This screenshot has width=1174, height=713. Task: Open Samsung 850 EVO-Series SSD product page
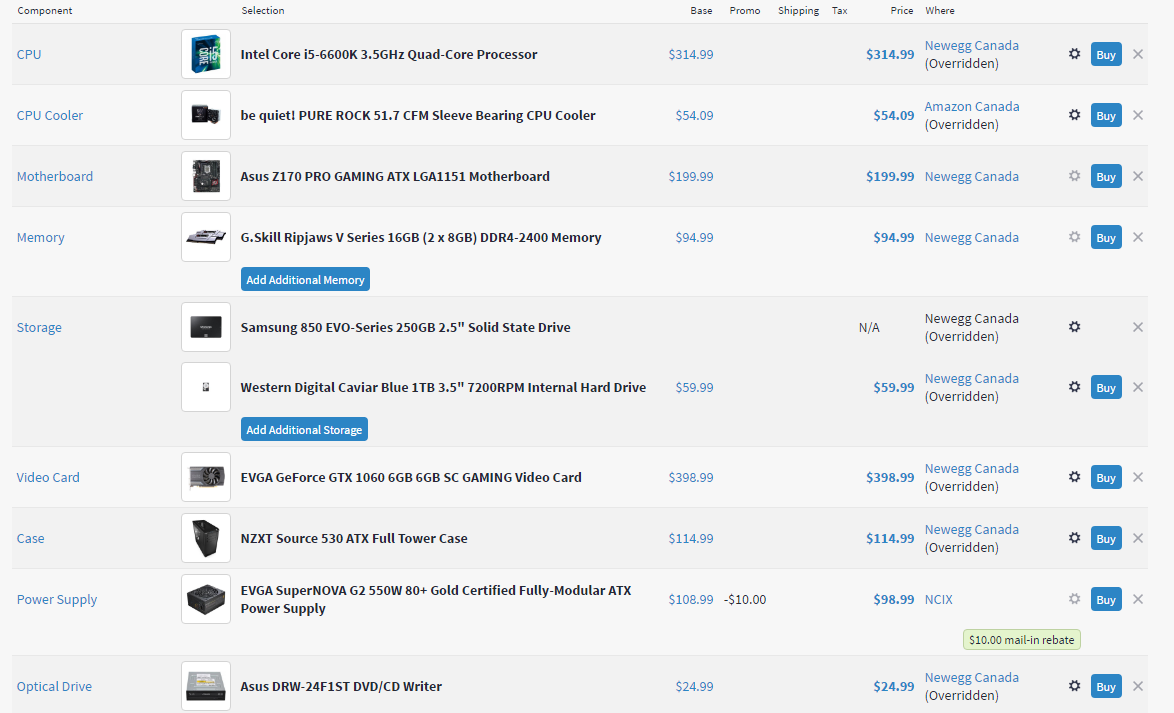point(405,327)
